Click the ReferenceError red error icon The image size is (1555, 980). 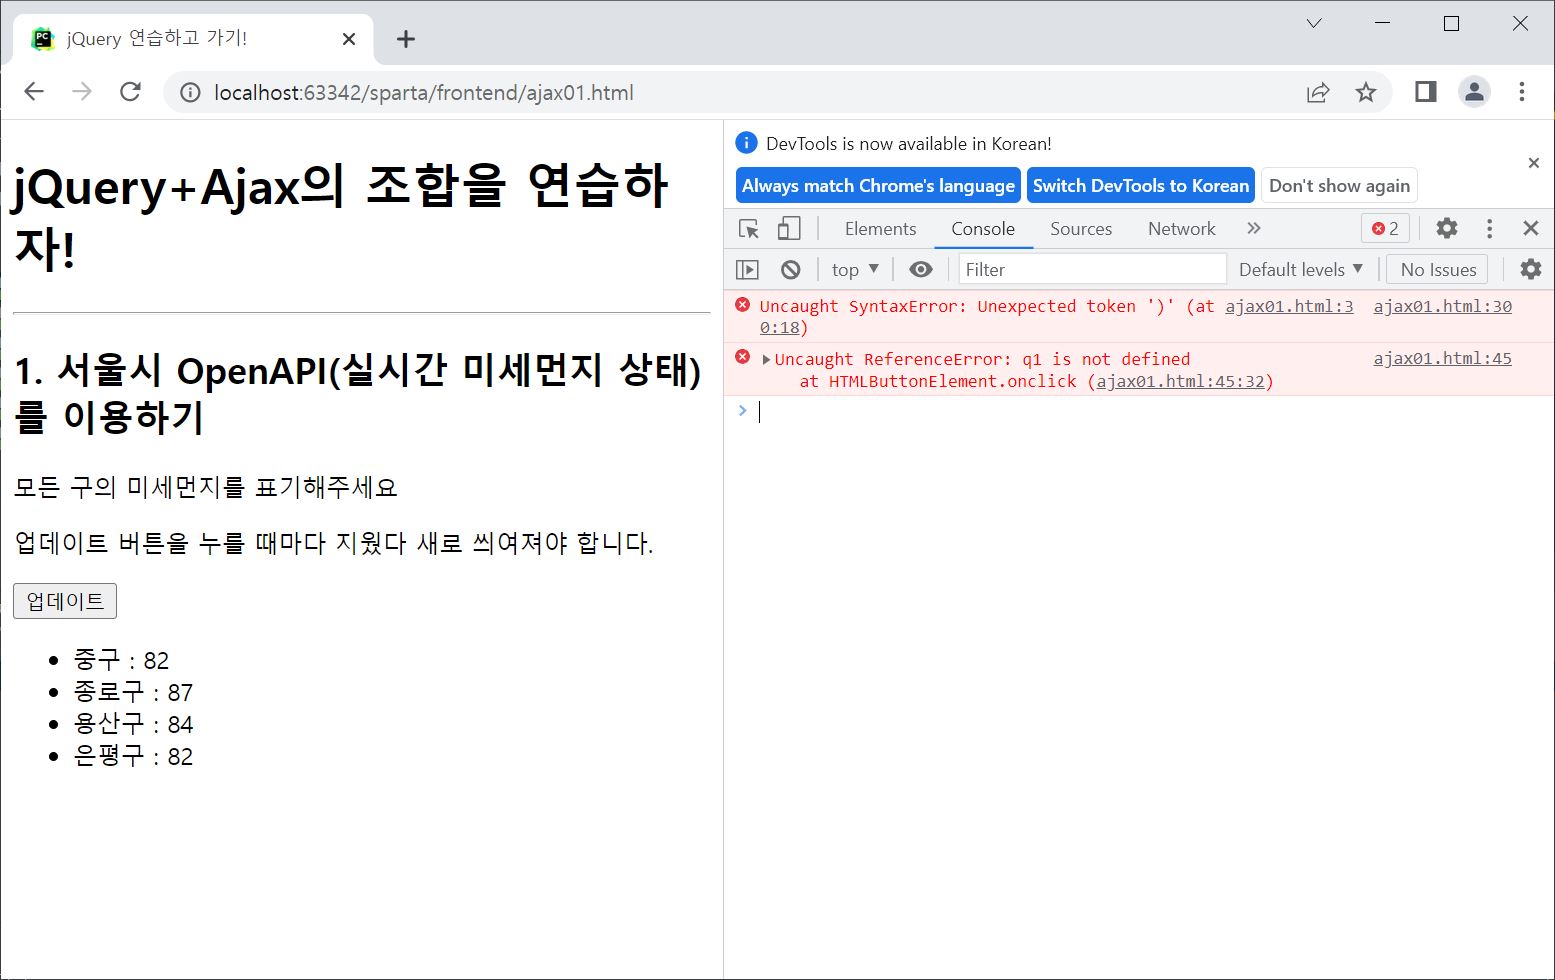[x=742, y=357]
